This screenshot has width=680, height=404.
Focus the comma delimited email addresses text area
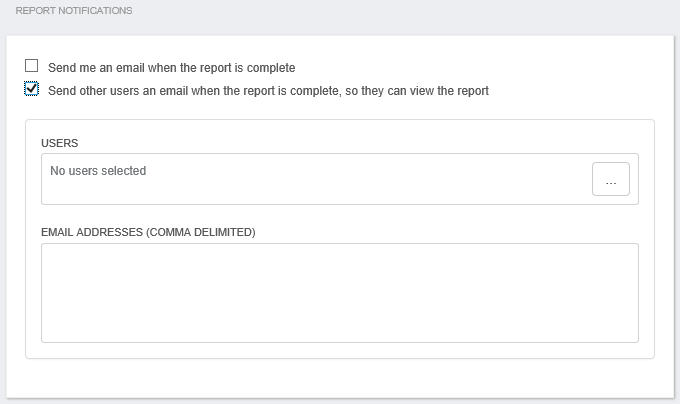(340, 293)
